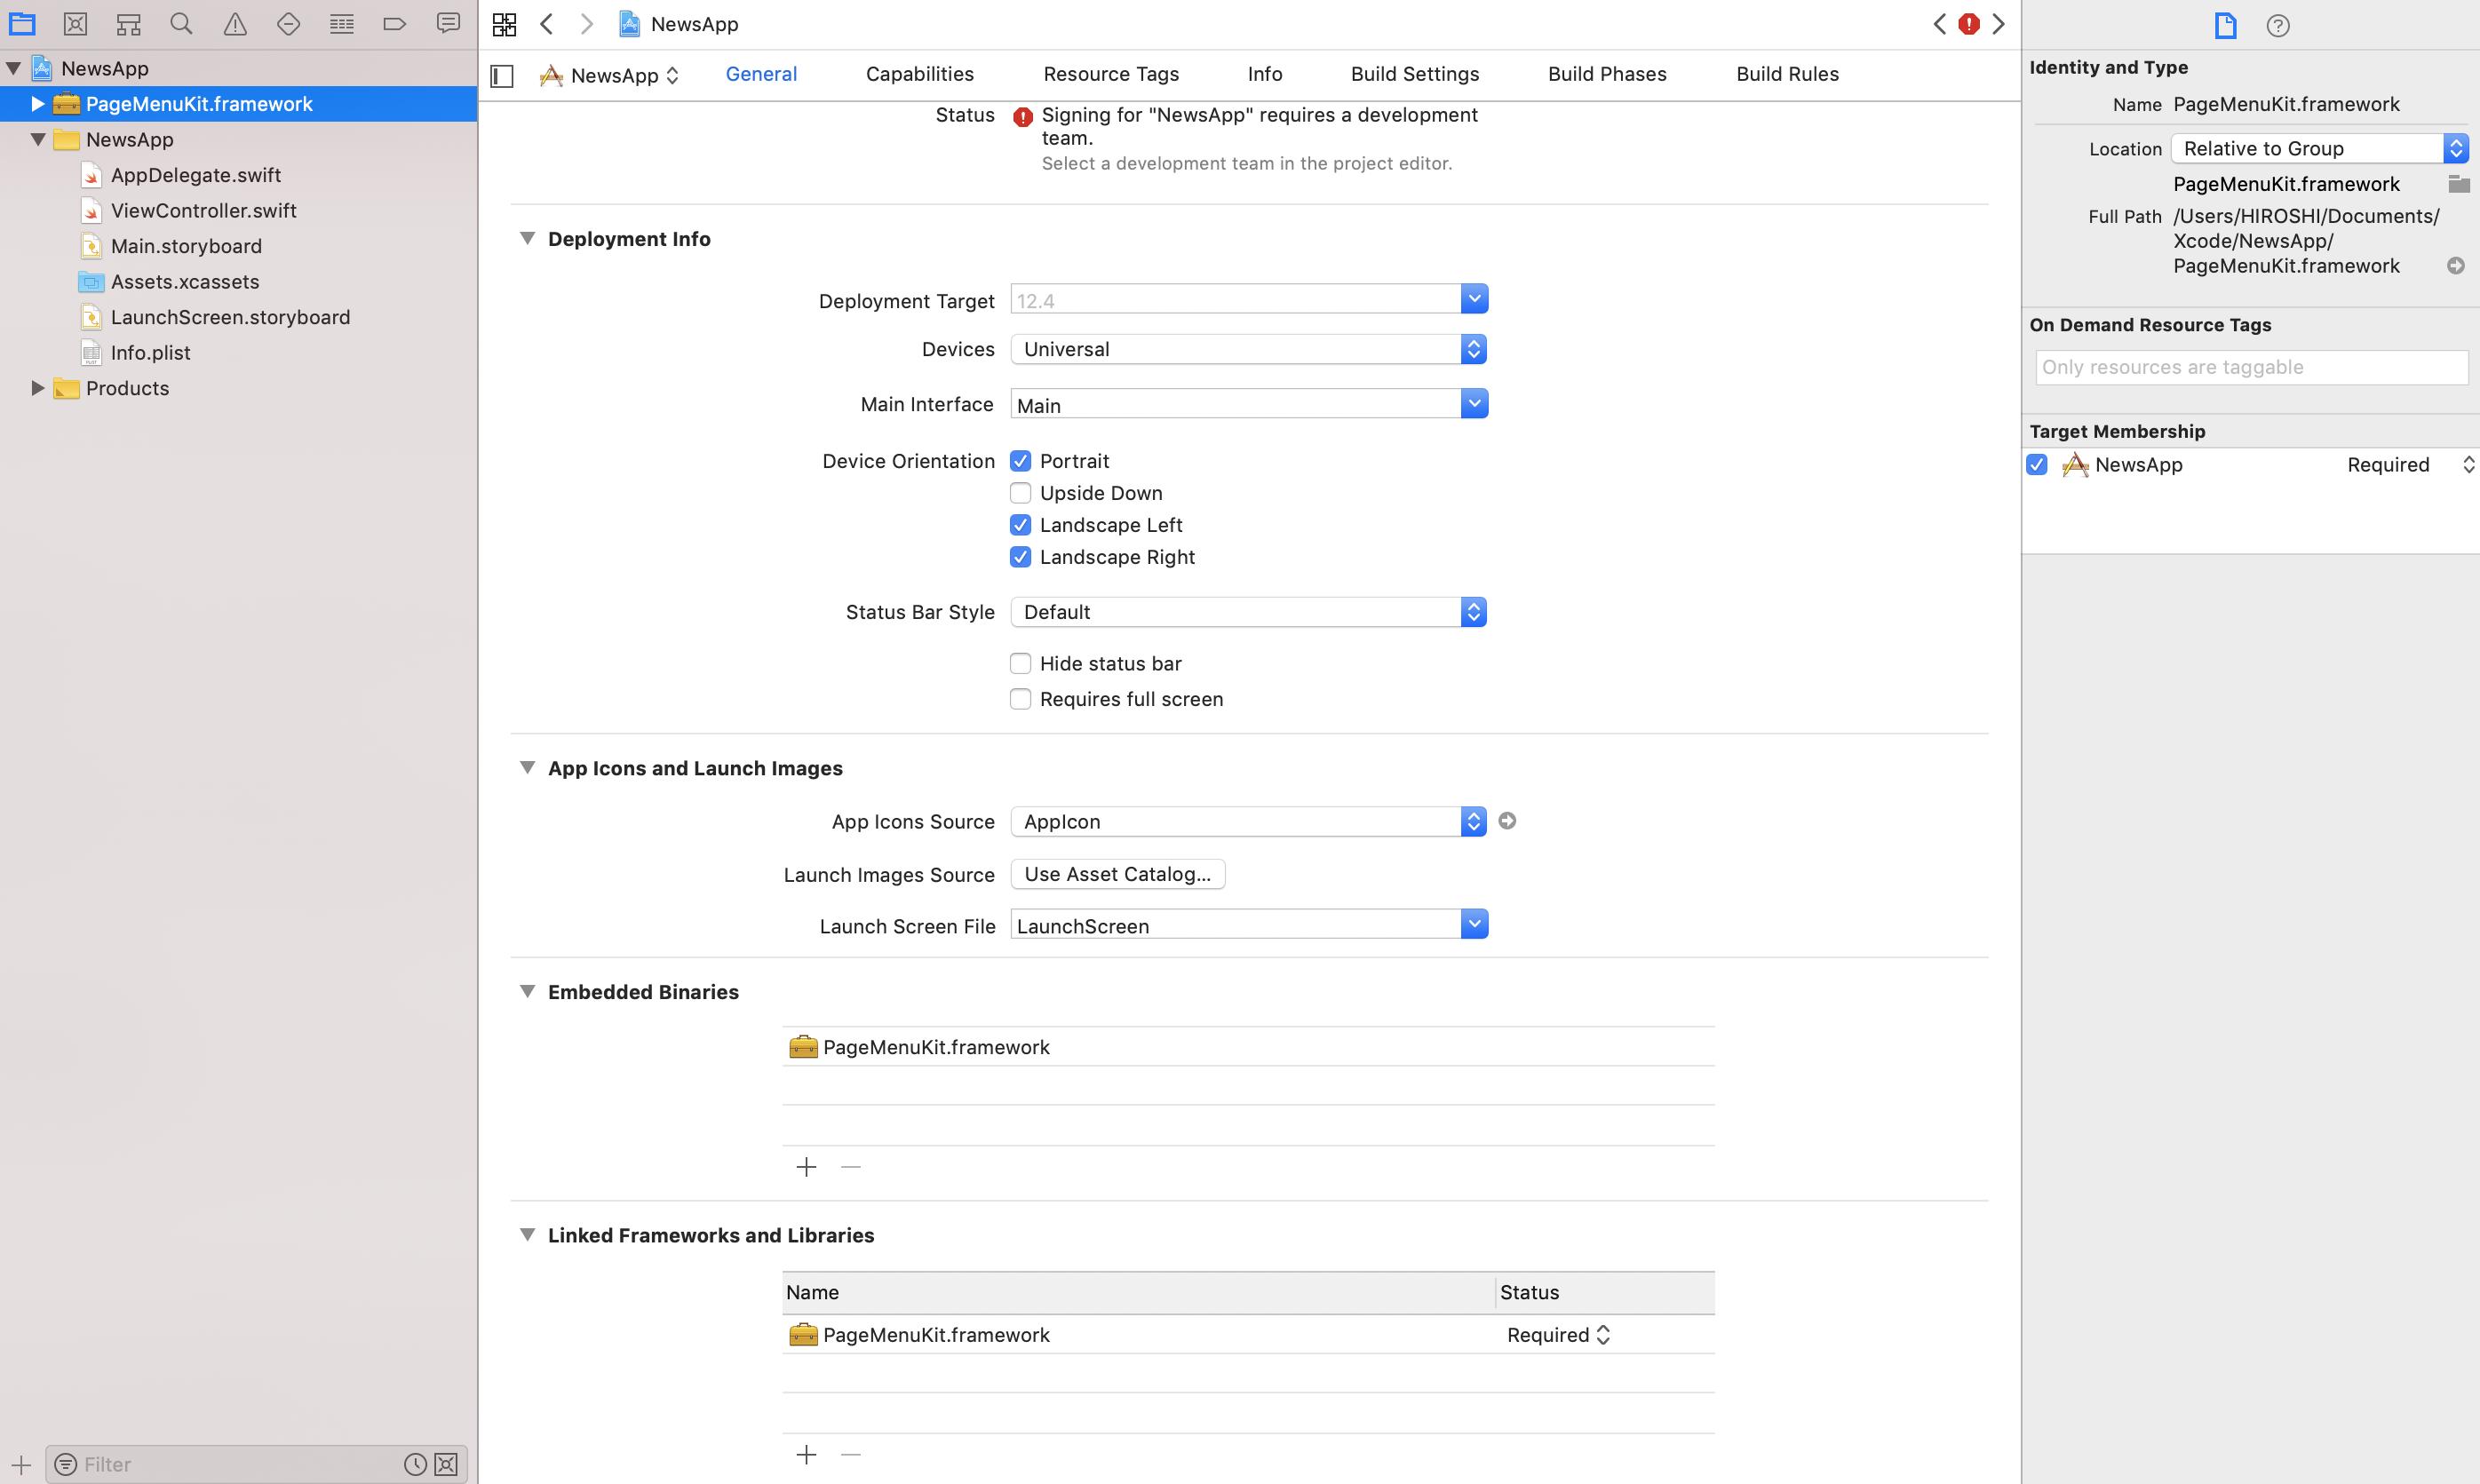The height and width of the screenshot is (1484, 2480).
Task: Open the related items grid icon
Action: 504,24
